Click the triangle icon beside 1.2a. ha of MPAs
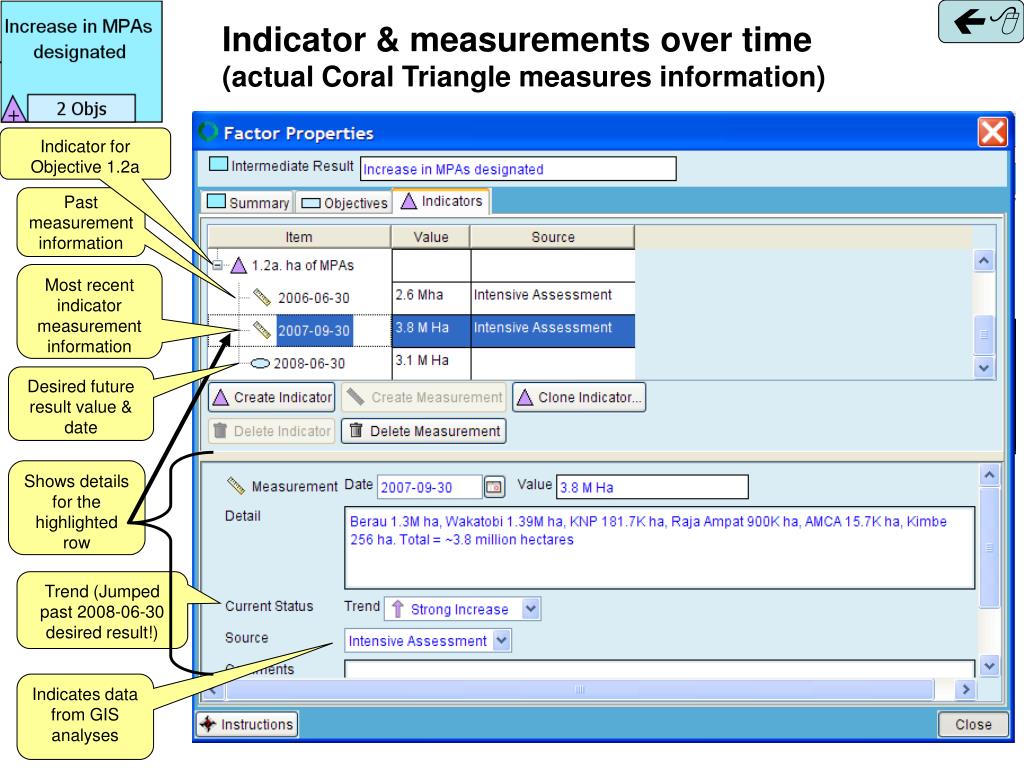The height and width of the screenshot is (768, 1024). (x=238, y=265)
